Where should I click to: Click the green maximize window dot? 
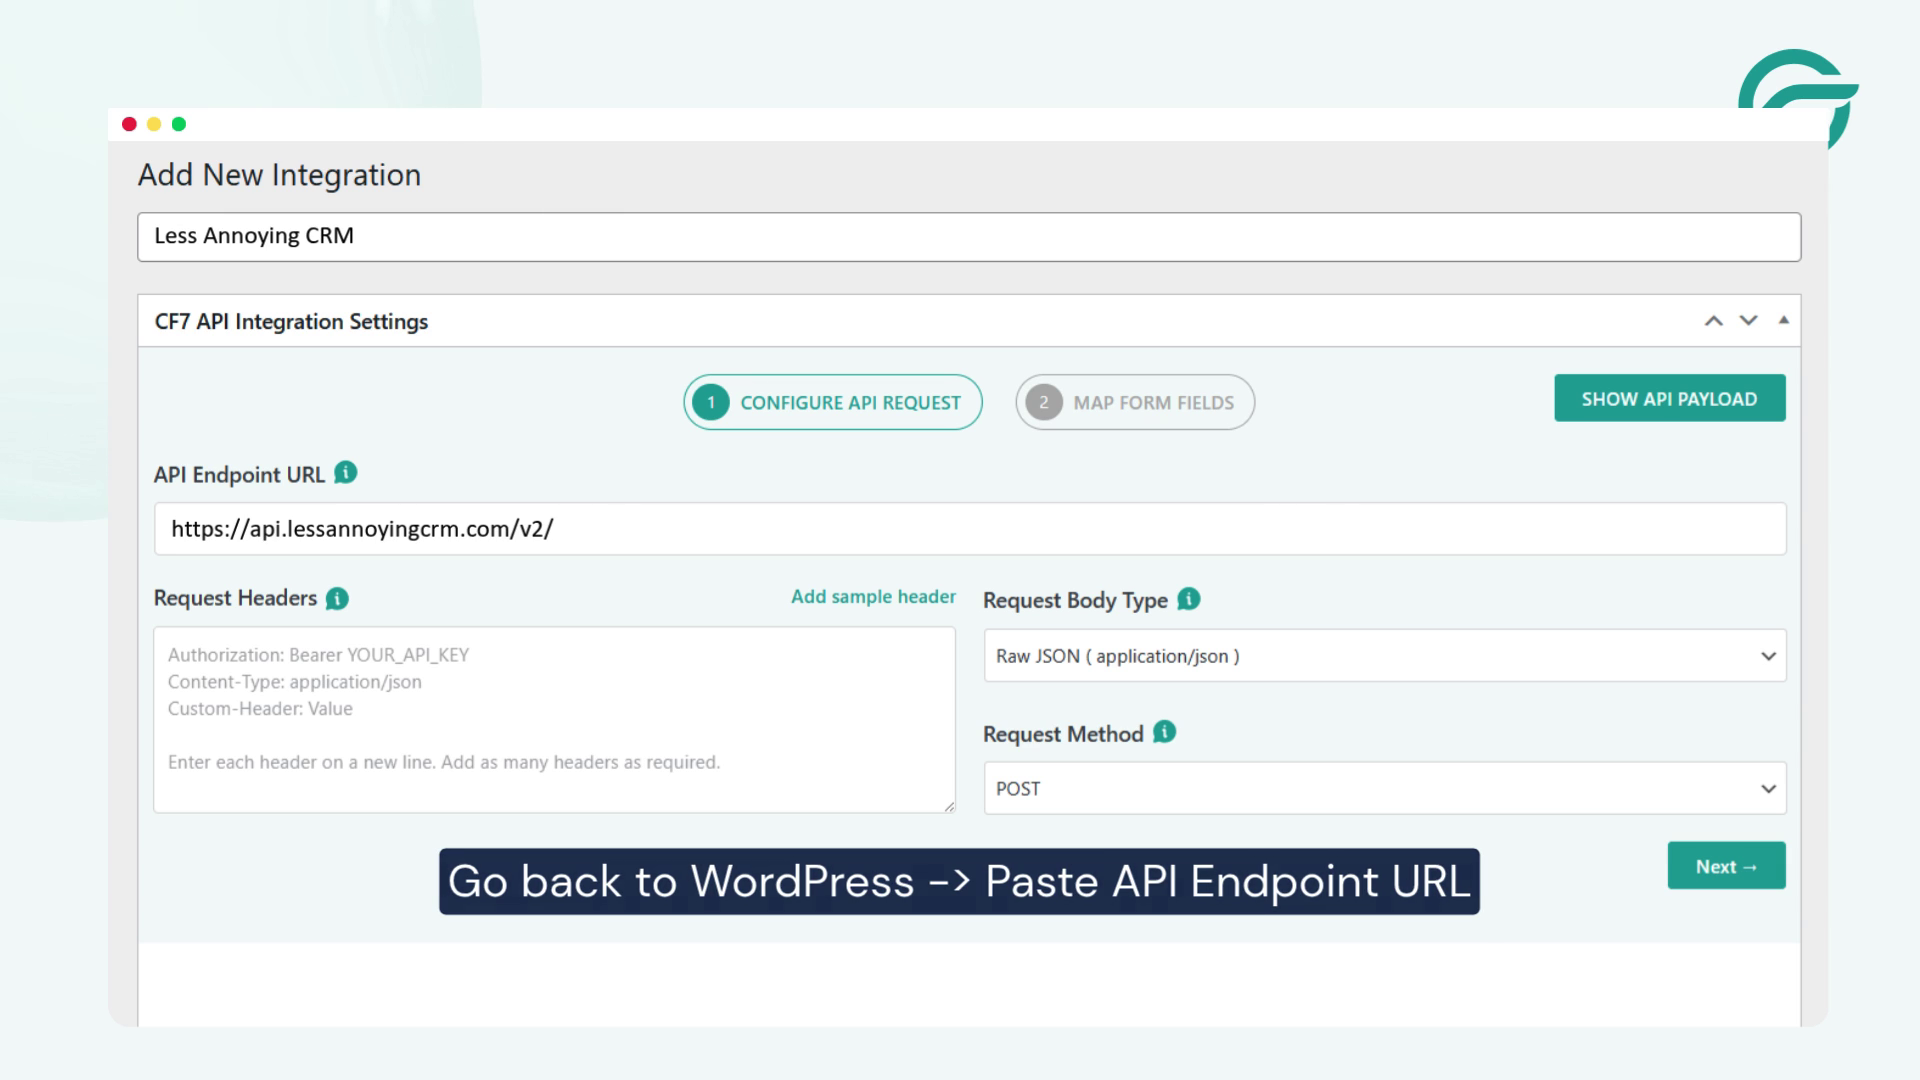point(179,124)
